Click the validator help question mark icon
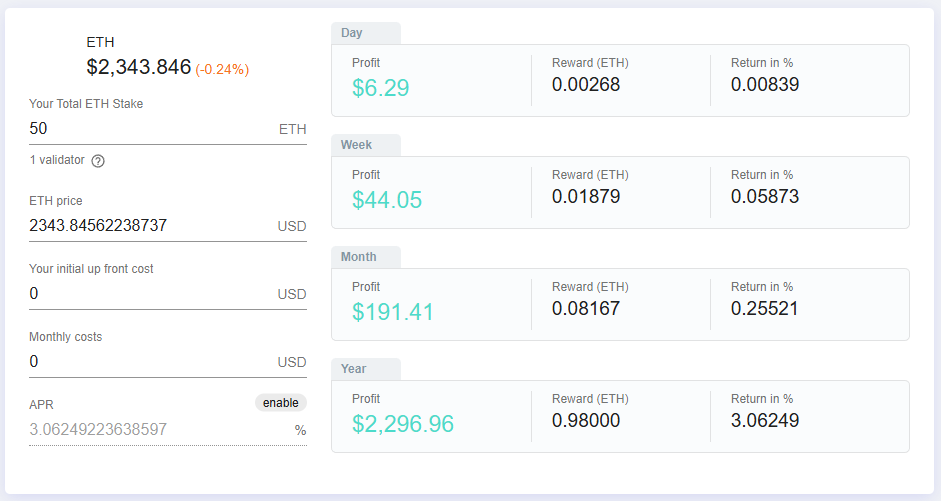This screenshot has width=941, height=501. 98,161
